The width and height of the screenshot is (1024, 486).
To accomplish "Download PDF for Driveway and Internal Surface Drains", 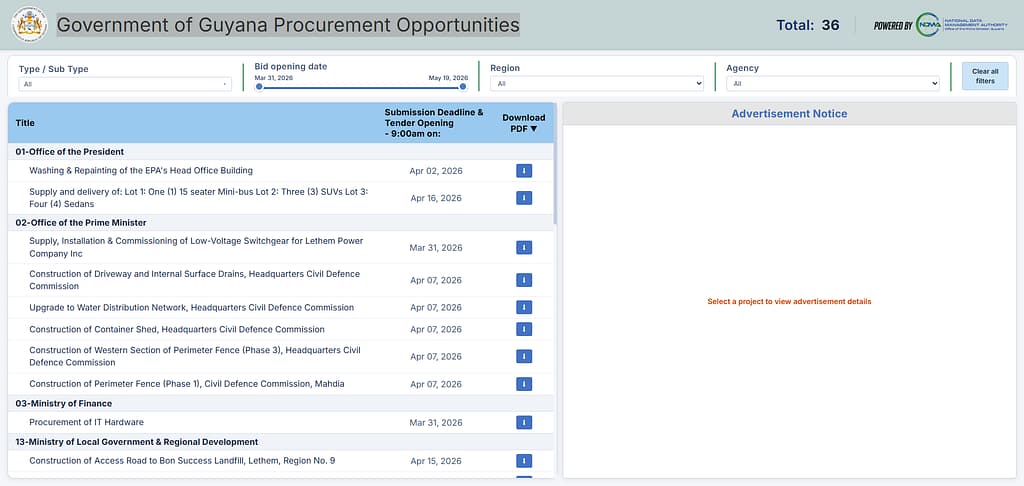I will [x=524, y=280].
